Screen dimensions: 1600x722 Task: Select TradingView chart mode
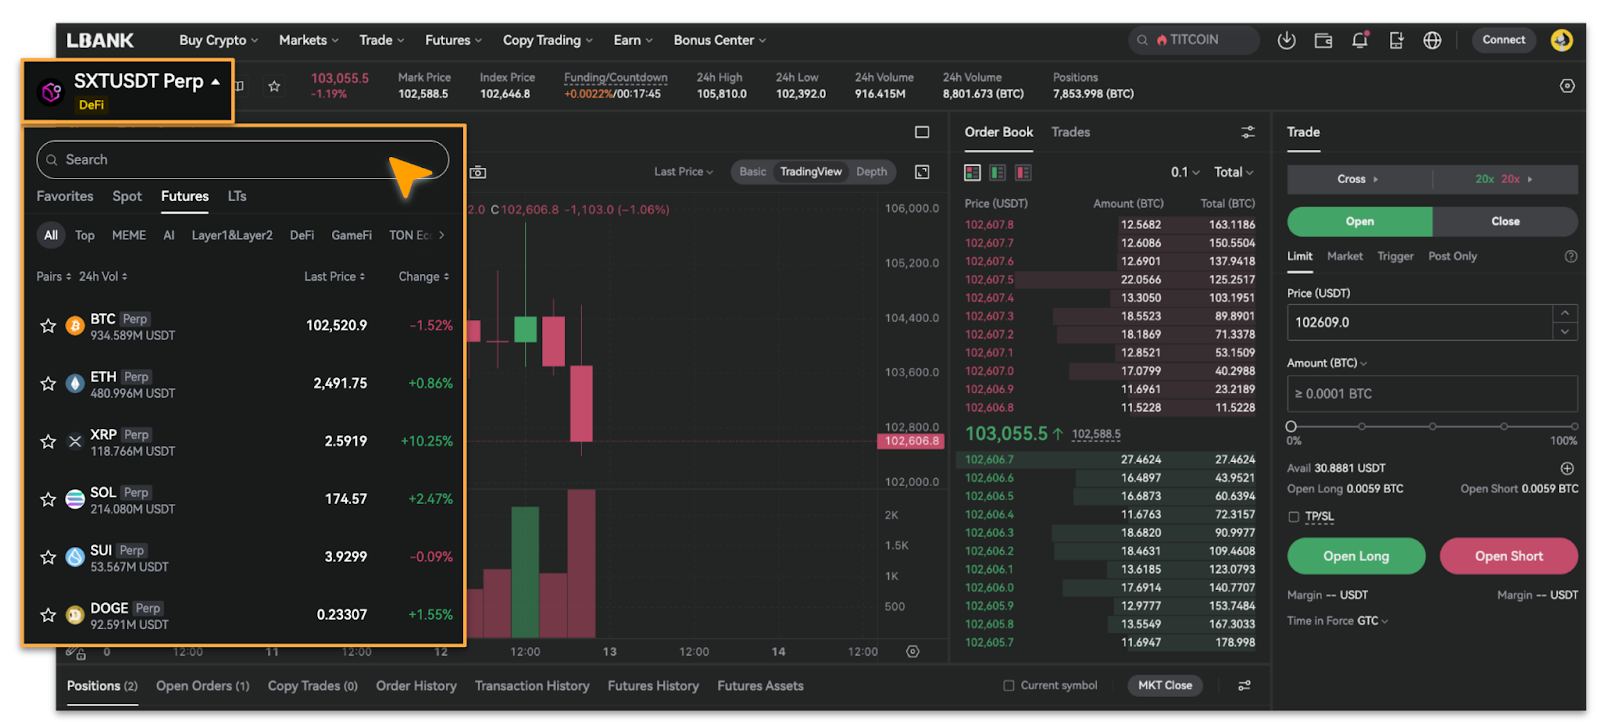click(x=810, y=172)
